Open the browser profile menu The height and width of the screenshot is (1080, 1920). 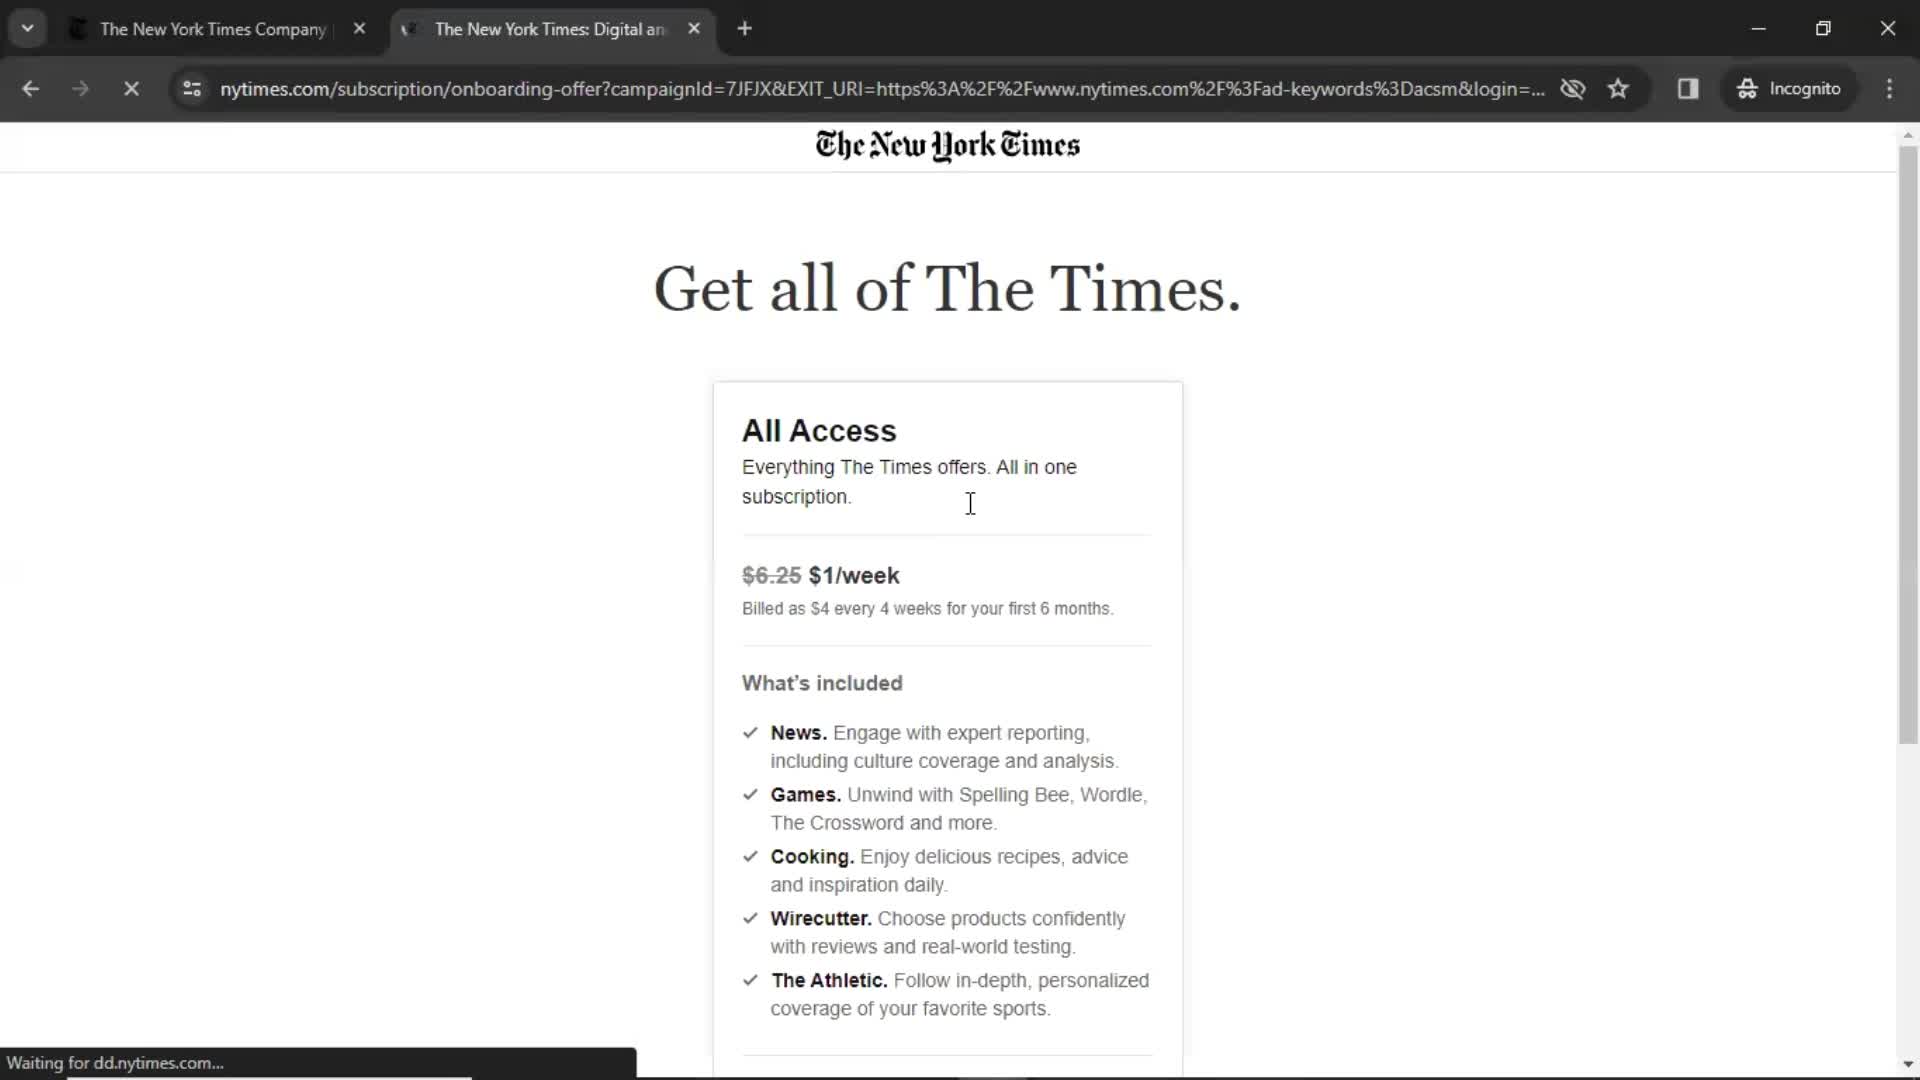[x=1789, y=88]
